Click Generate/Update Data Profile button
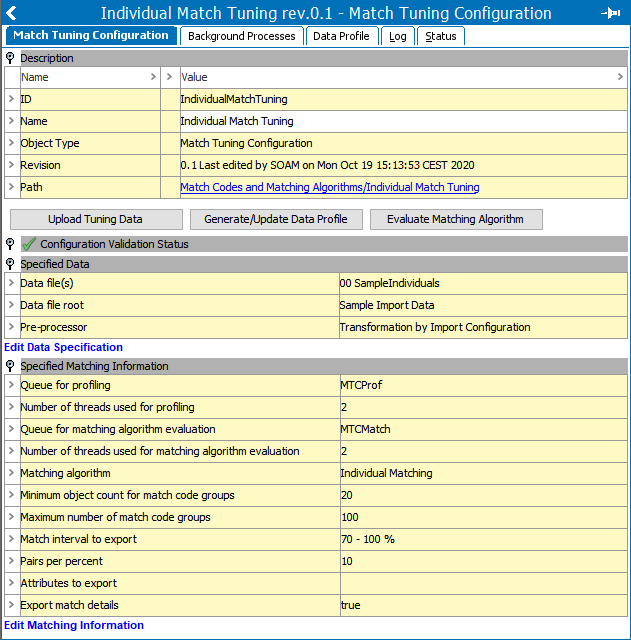The width and height of the screenshot is (631, 640). (276, 219)
